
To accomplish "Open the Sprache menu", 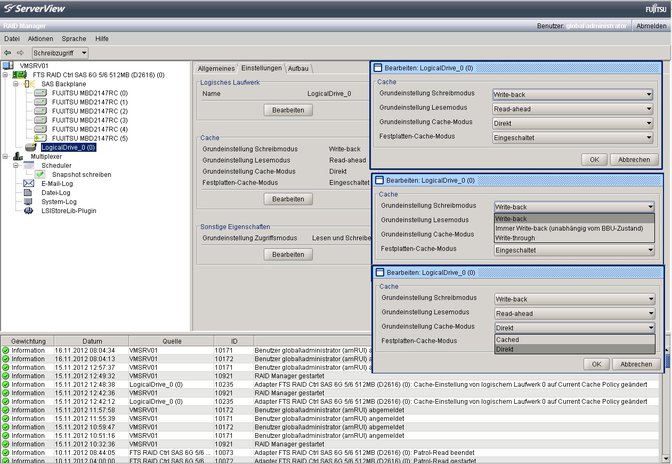I will click(x=74, y=39).
